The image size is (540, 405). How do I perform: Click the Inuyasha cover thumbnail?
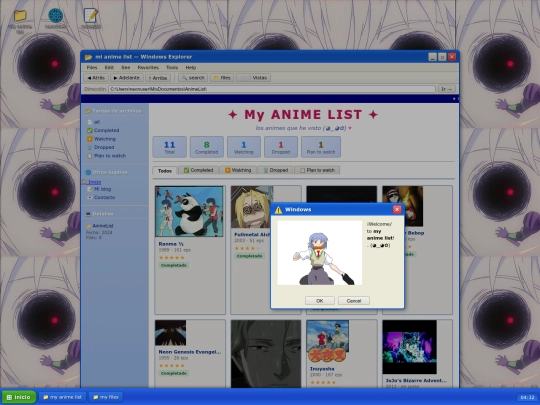(328, 341)
